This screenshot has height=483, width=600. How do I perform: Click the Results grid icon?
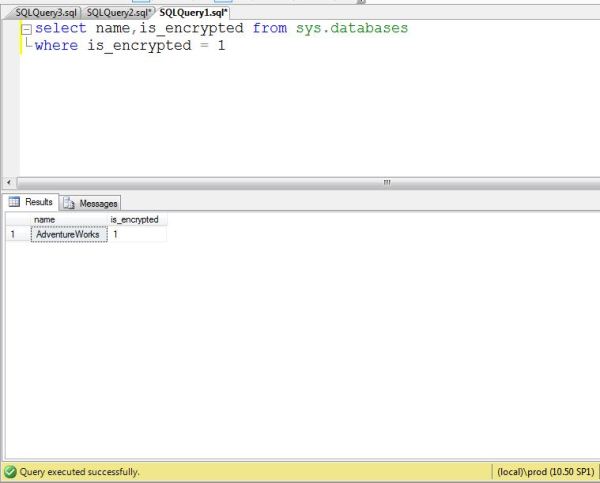click(x=15, y=202)
